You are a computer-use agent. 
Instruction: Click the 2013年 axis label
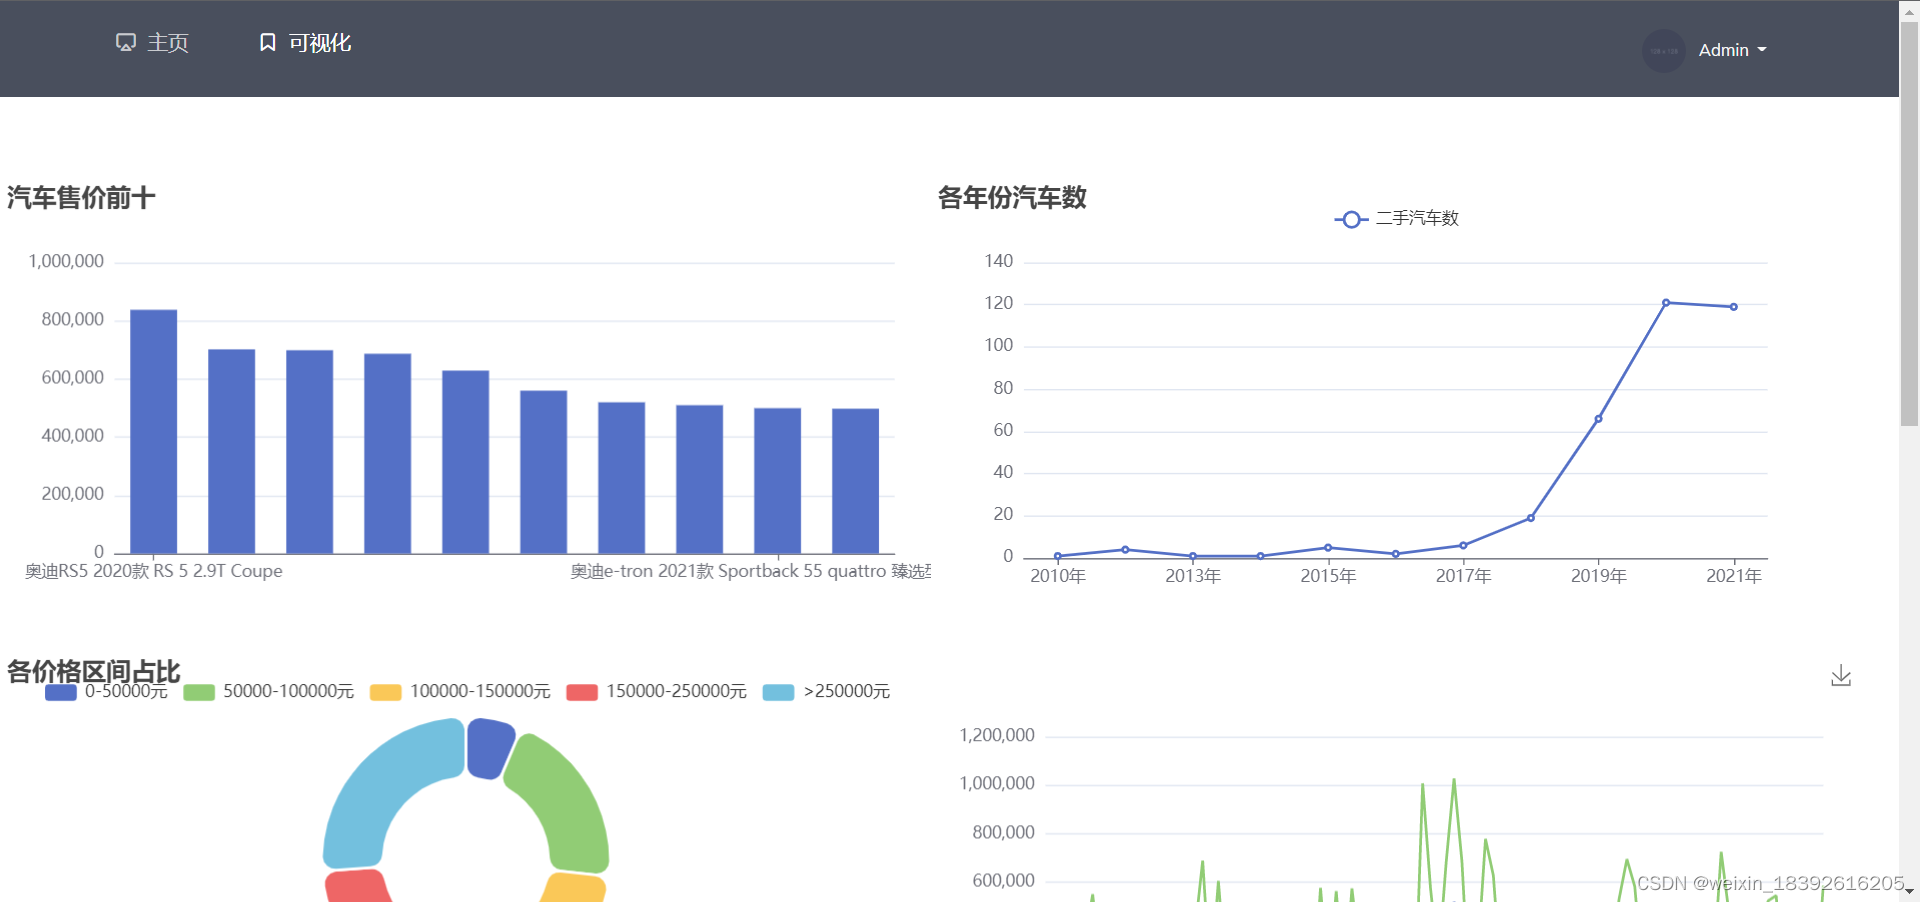click(x=1193, y=576)
